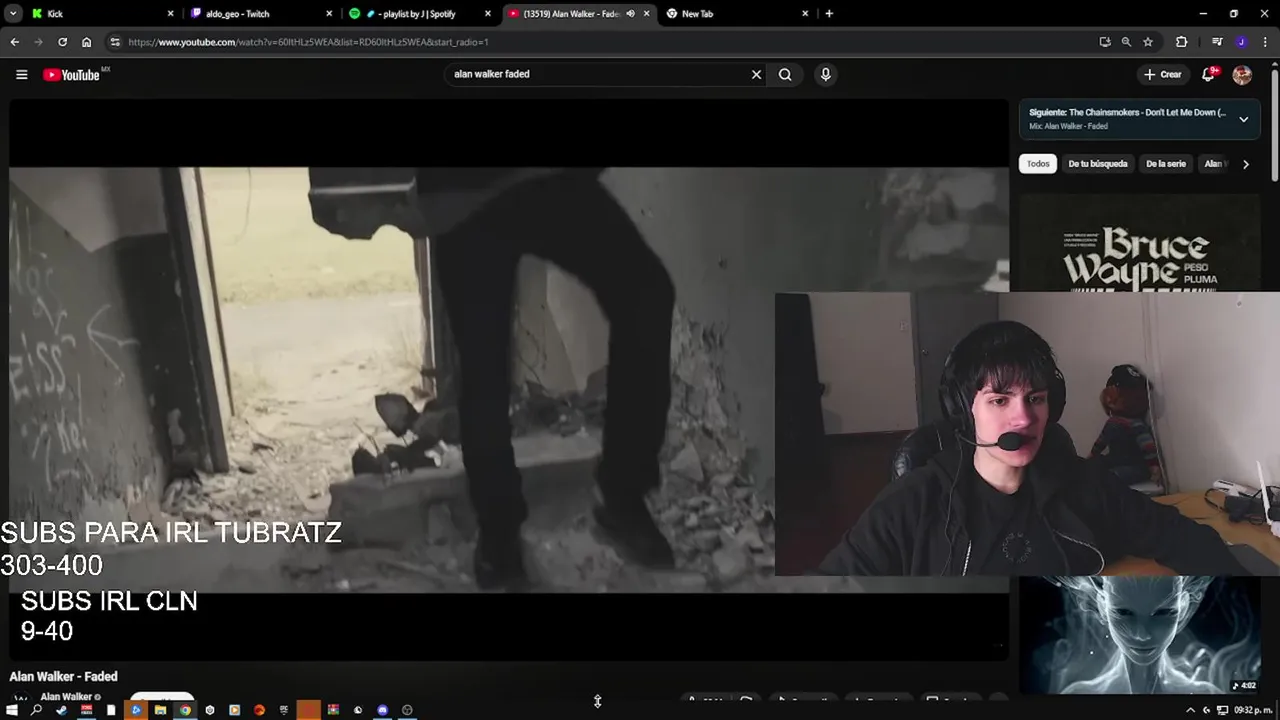1280x720 pixels.
Task: Click the YouTube URL in the address bar
Action: tap(308, 42)
